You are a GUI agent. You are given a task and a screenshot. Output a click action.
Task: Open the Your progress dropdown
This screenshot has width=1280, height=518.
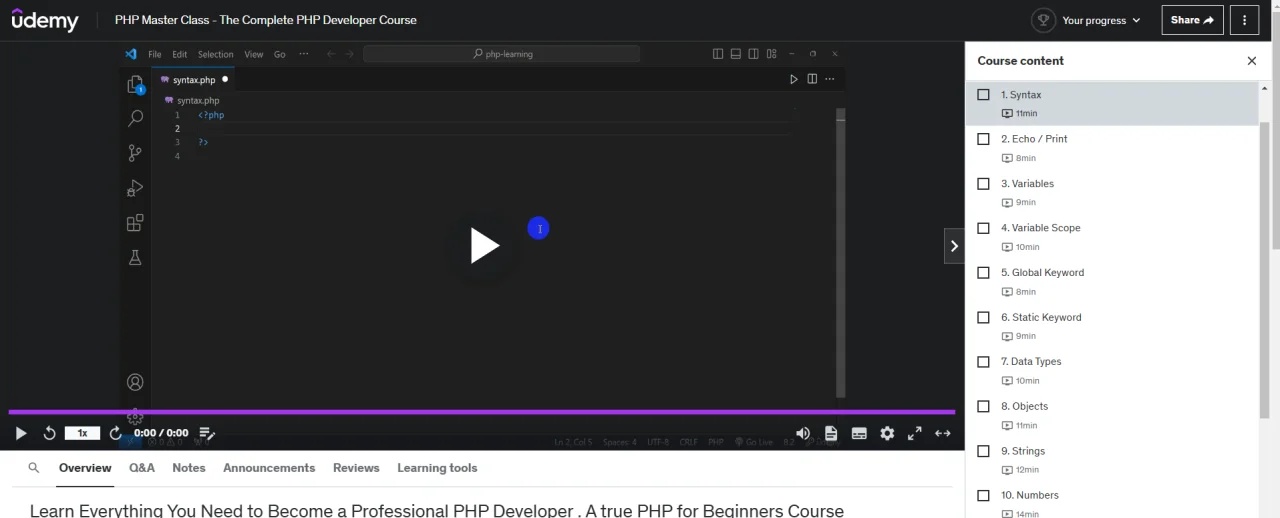tap(1101, 20)
